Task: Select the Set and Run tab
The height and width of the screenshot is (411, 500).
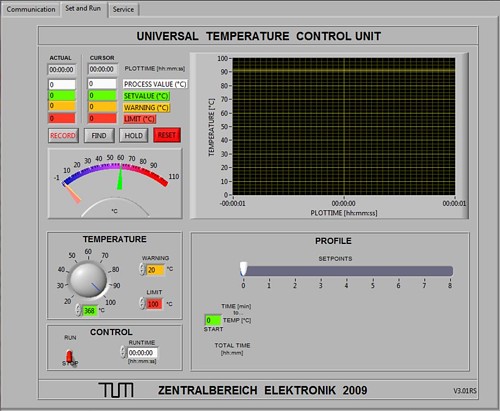Action: pos(83,8)
